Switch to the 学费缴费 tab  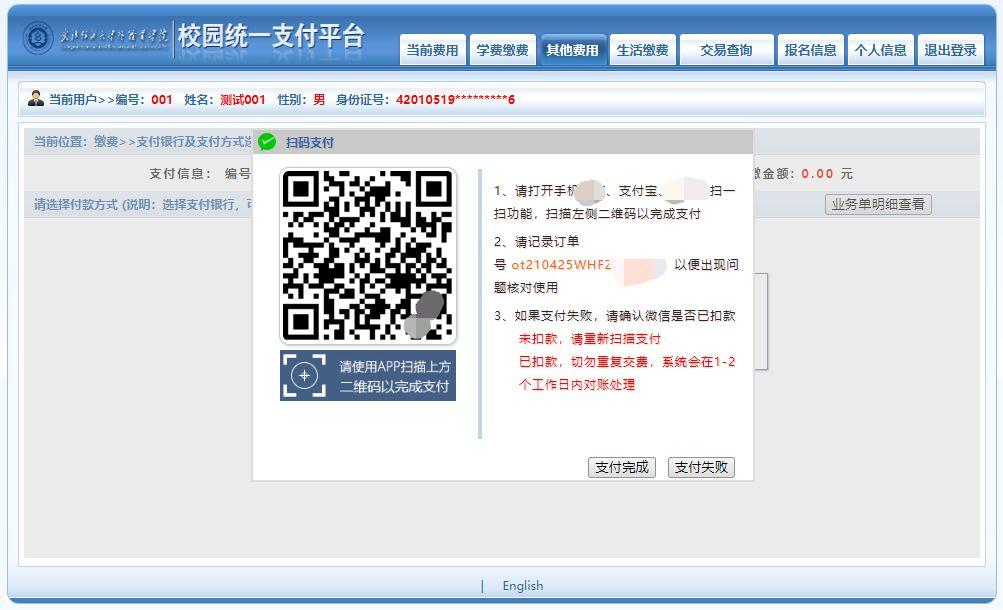coord(502,50)
